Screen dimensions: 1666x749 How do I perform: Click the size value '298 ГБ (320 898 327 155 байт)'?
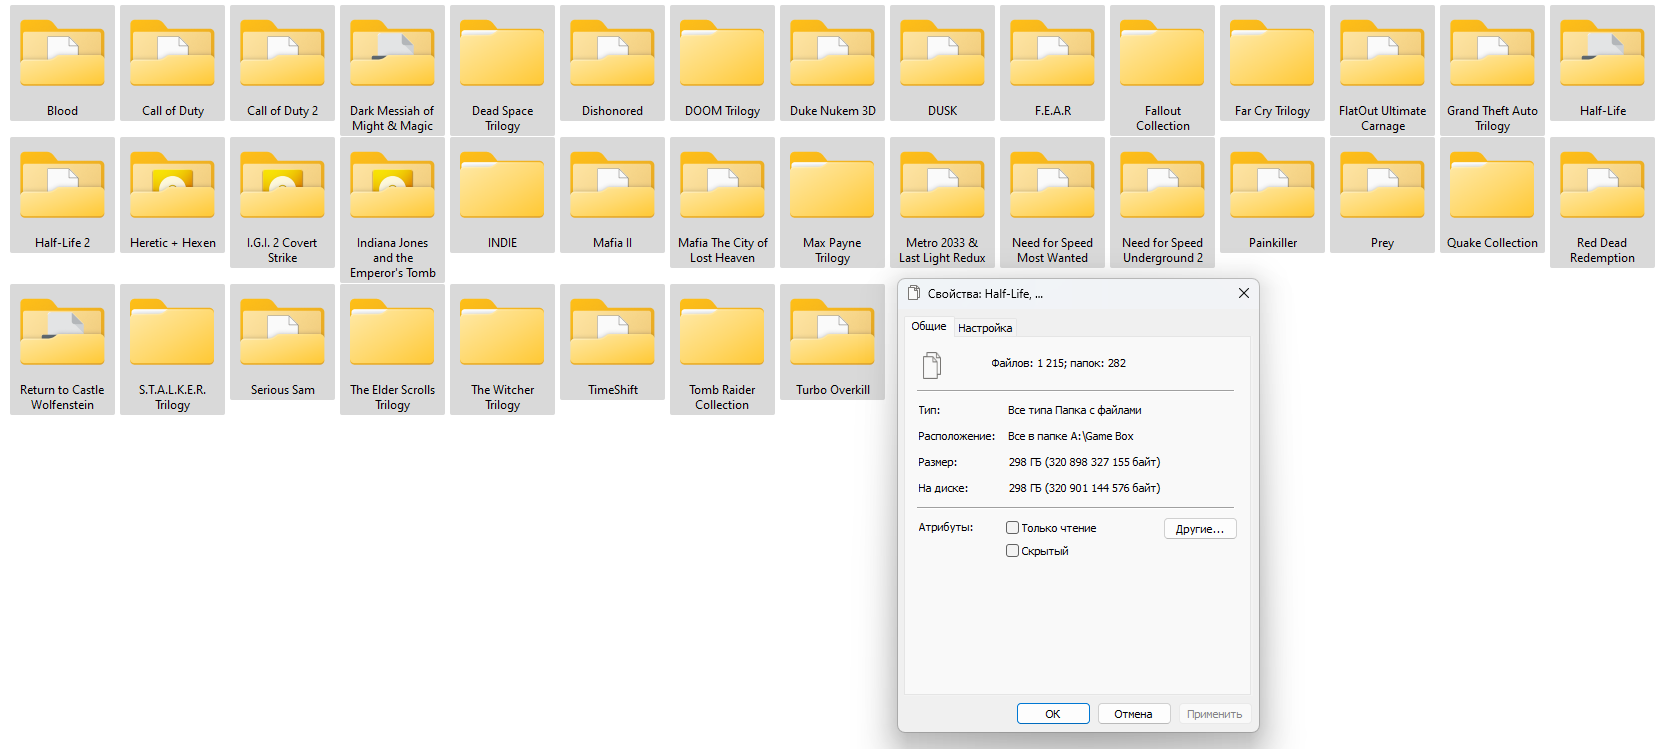tap(1084, 462)
